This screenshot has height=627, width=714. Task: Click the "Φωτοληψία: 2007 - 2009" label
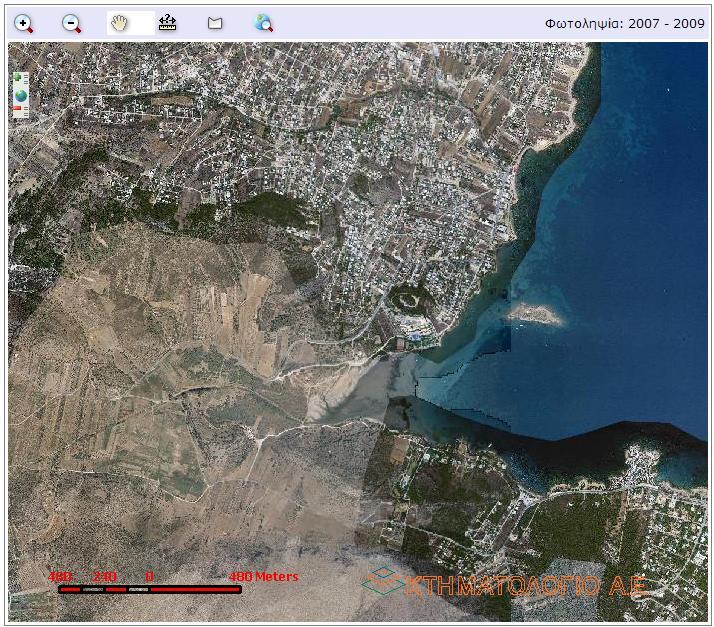coord(625,24)
